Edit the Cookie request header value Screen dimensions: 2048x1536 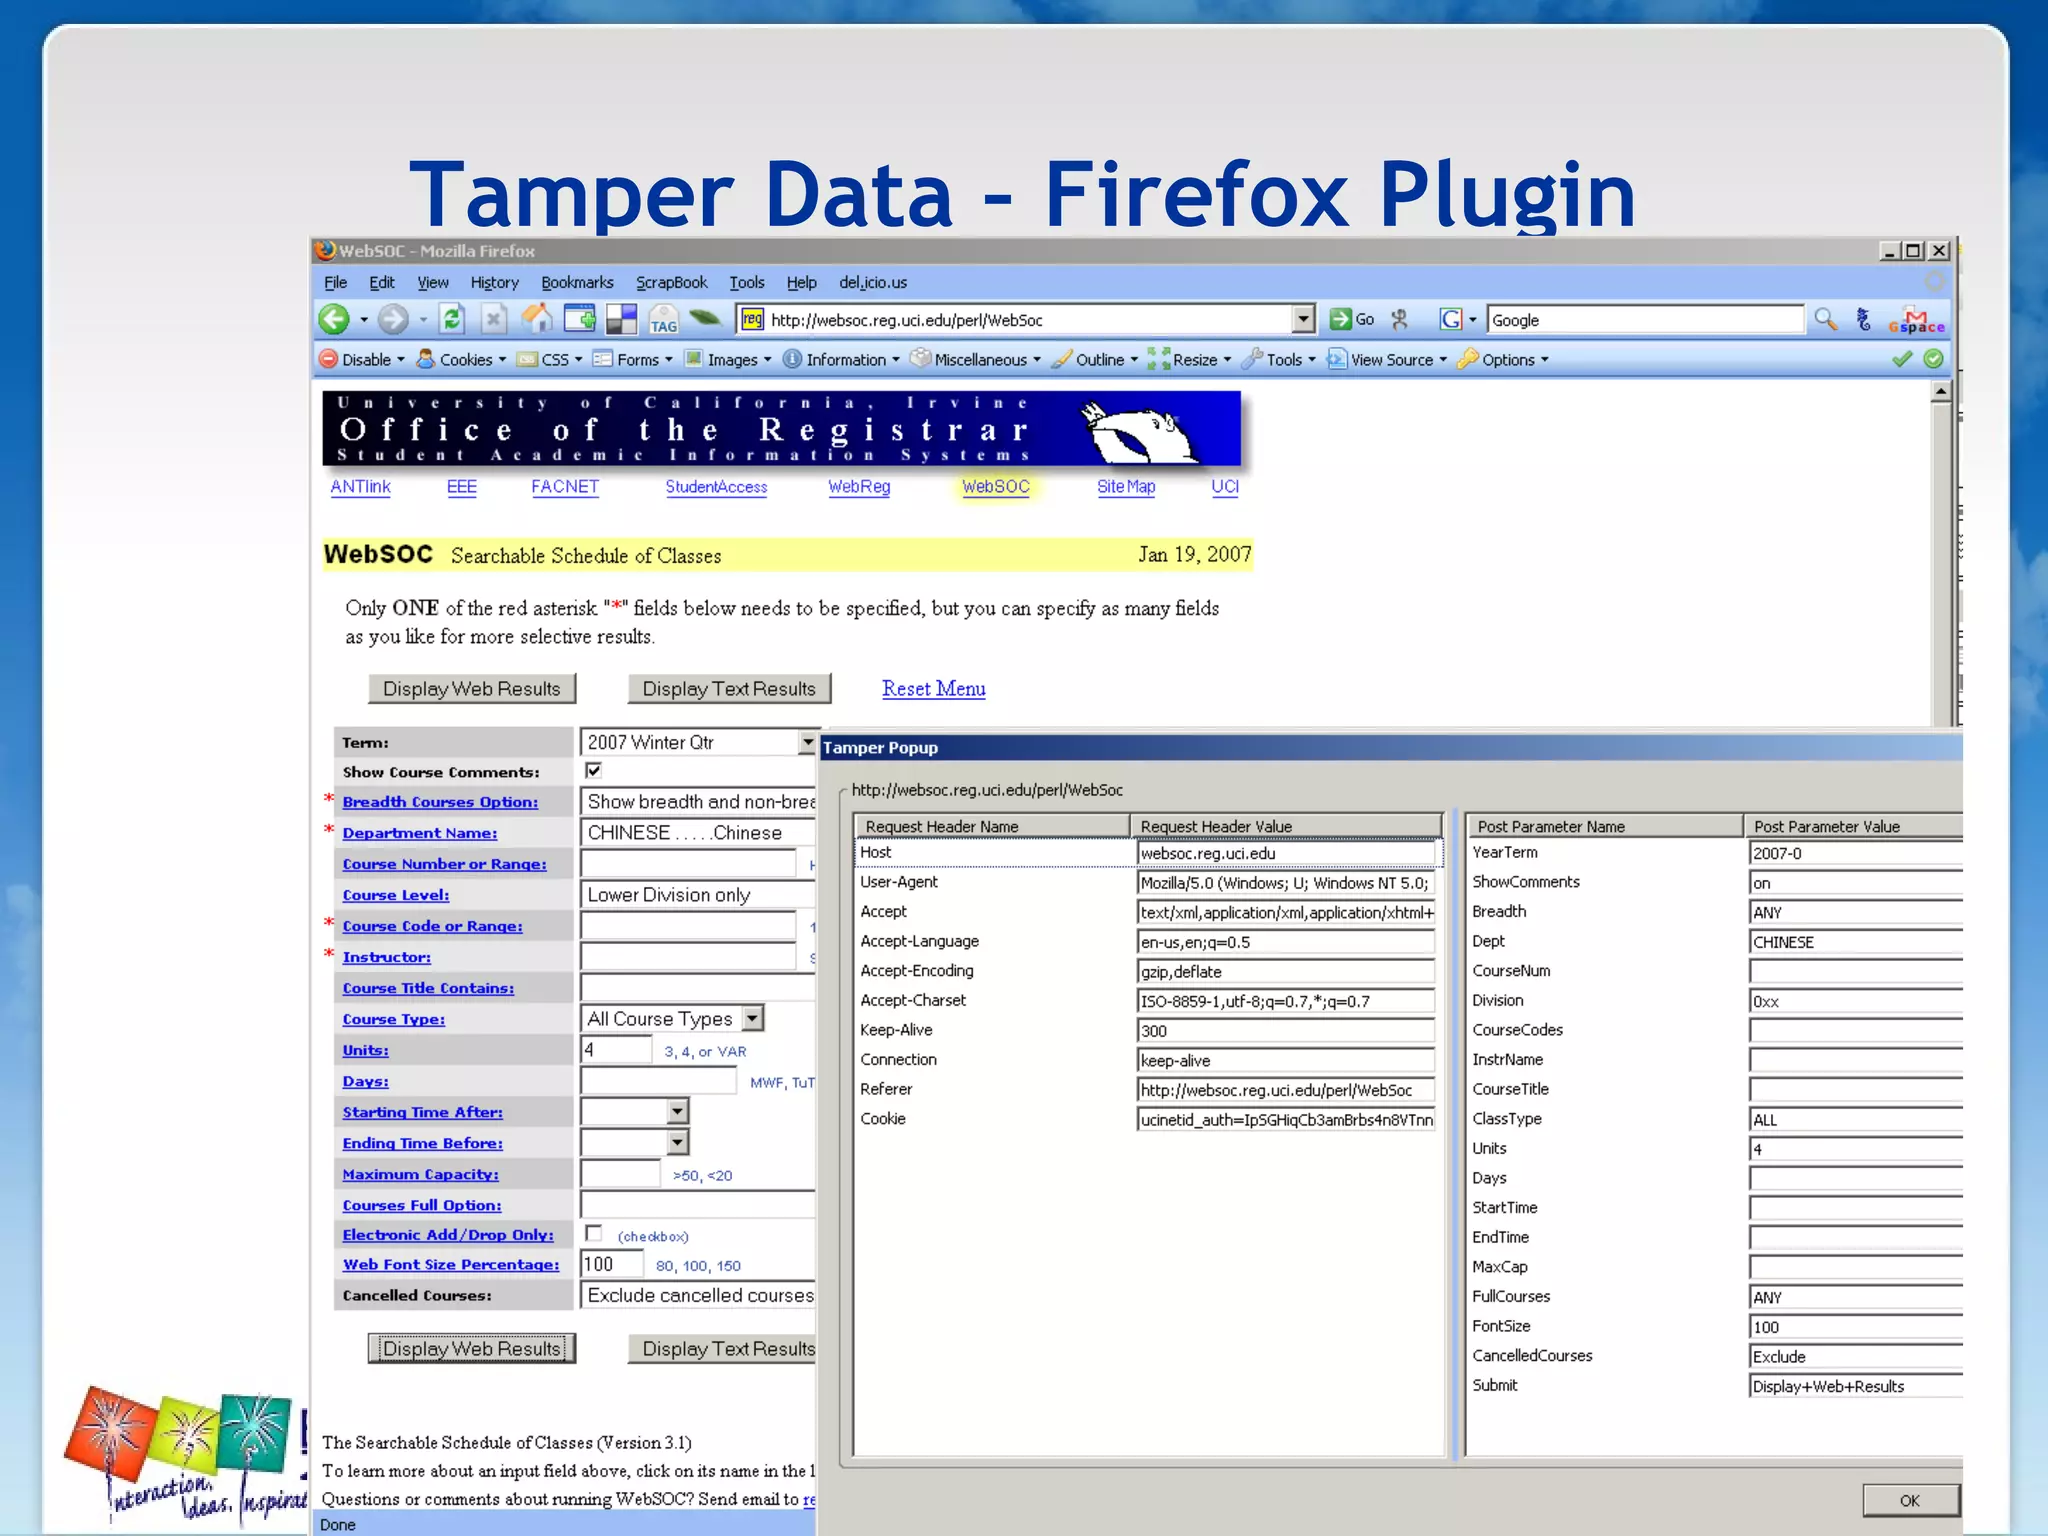coord(1286,1119)
